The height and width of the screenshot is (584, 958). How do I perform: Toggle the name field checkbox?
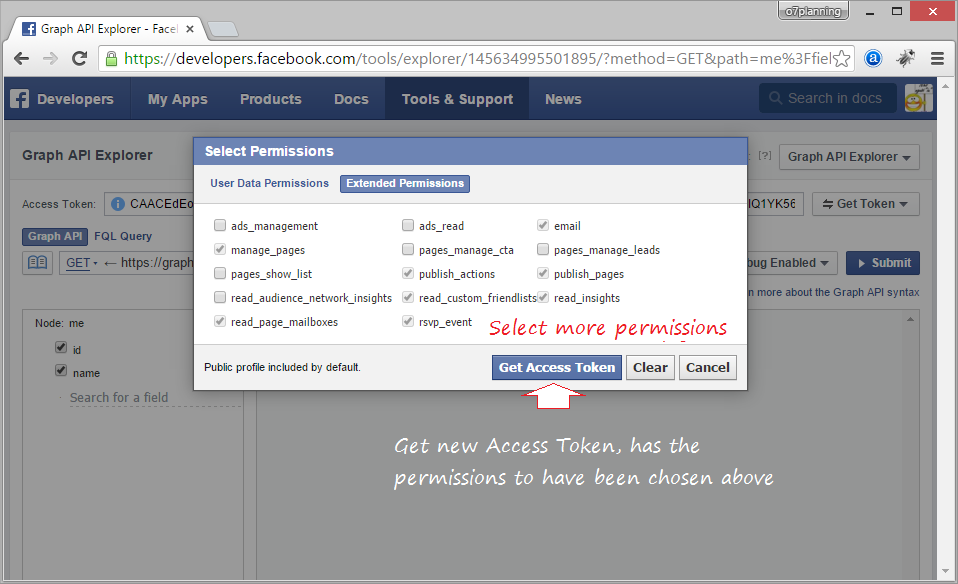(61, 371)
